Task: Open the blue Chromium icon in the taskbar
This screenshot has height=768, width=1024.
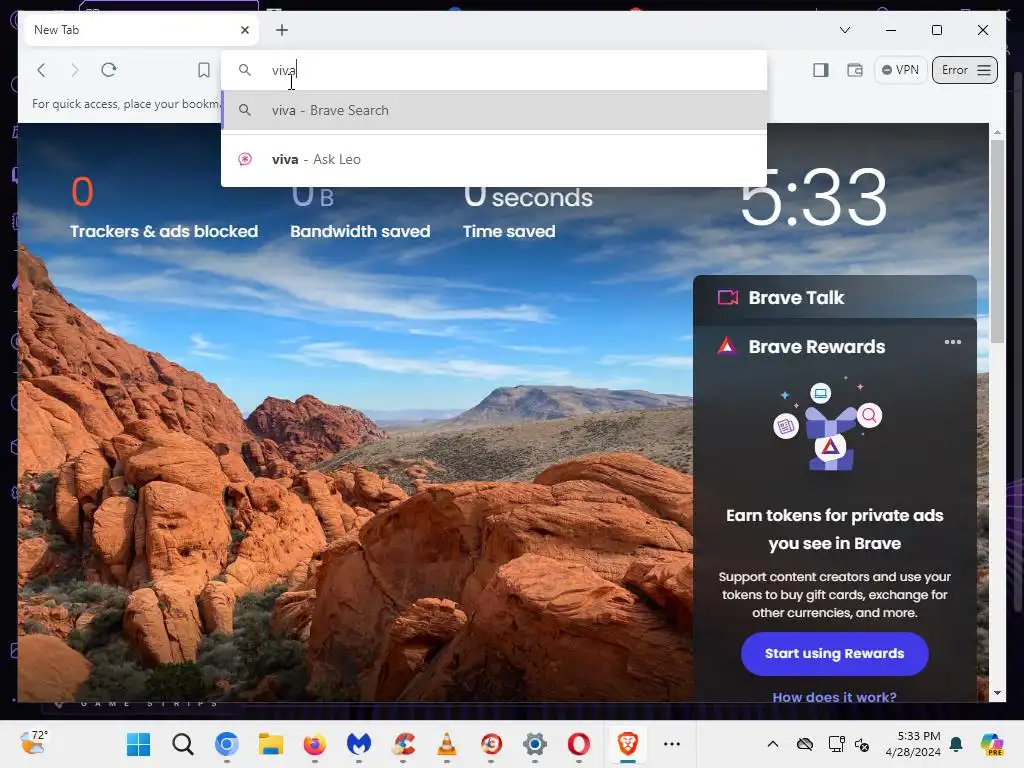Action: pyautogui.click(x=227, y=744)
